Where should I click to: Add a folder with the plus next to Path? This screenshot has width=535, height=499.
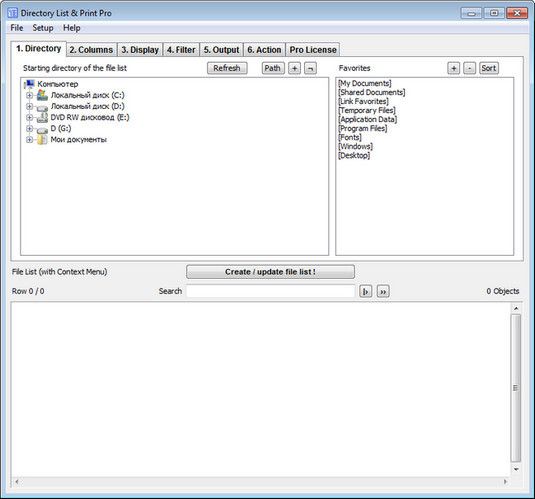[x=294, y=68]
